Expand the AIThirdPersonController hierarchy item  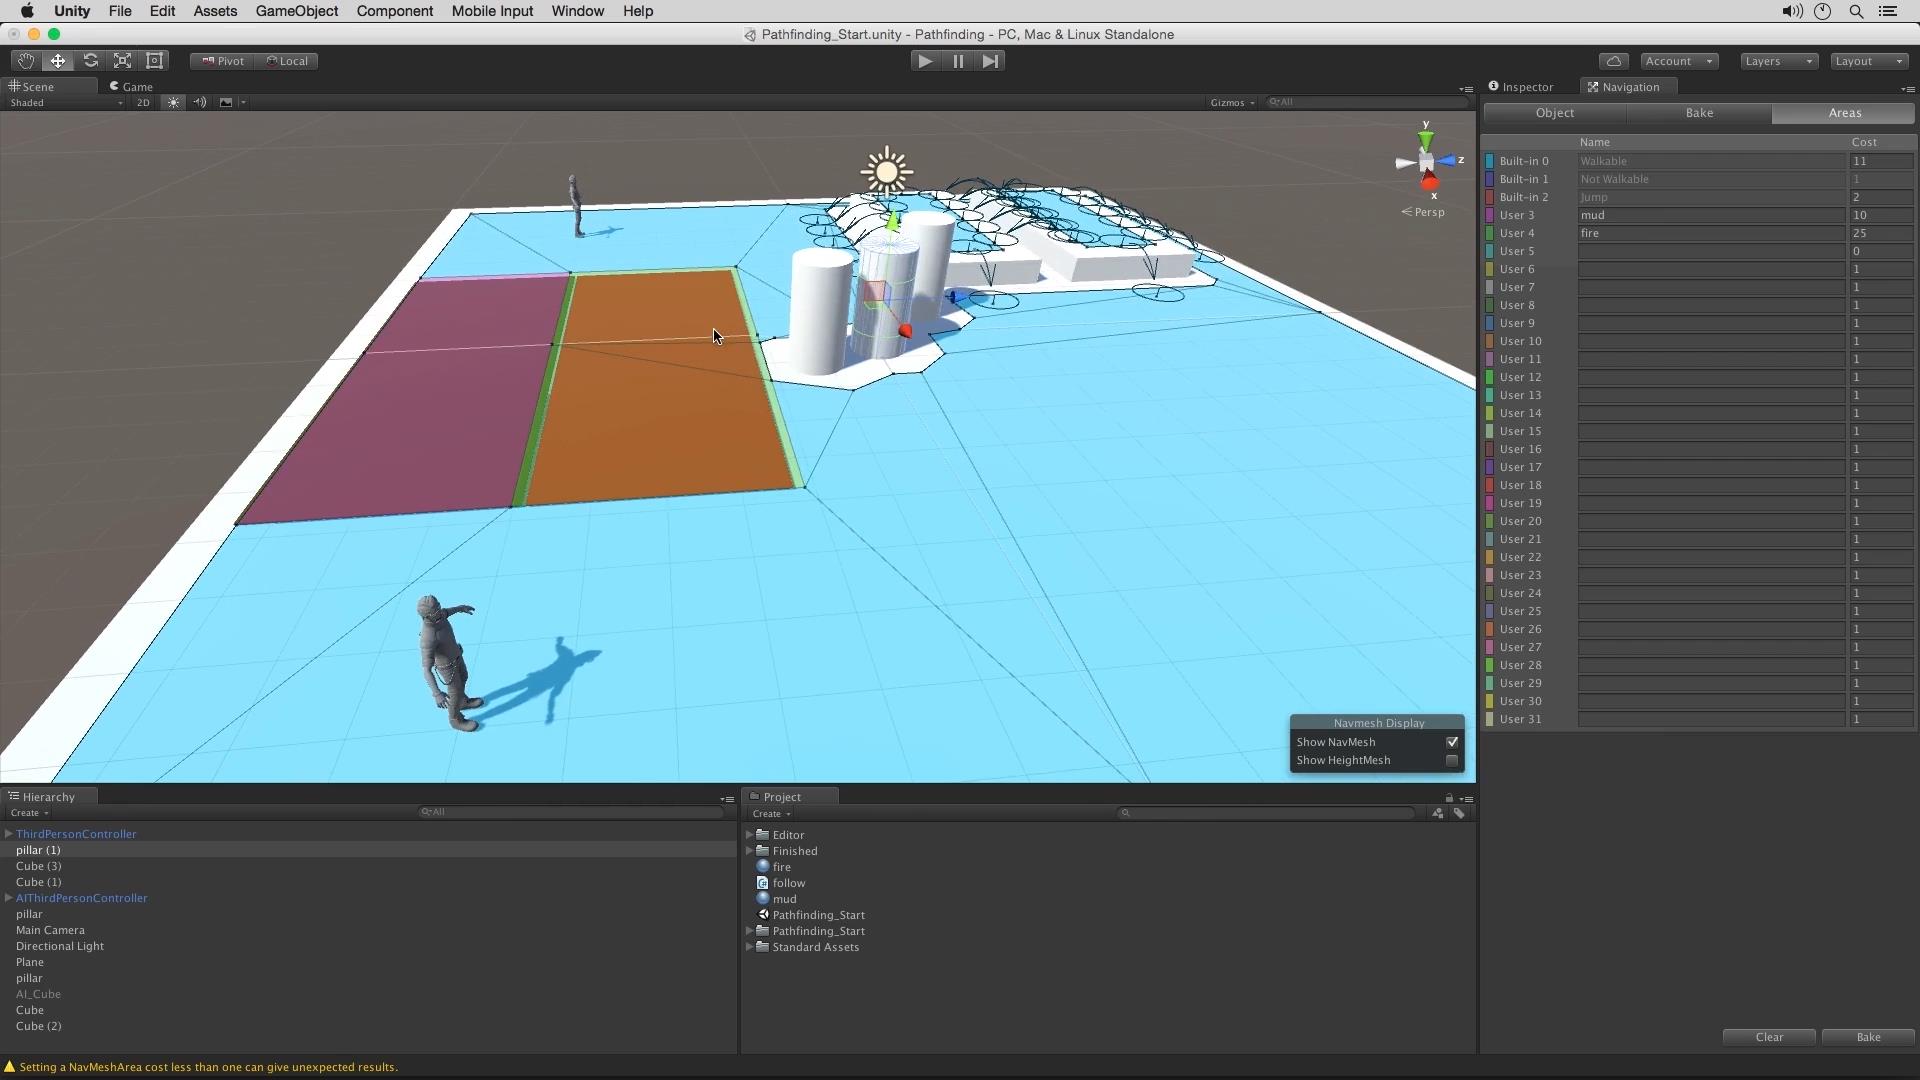coord(9,898)
